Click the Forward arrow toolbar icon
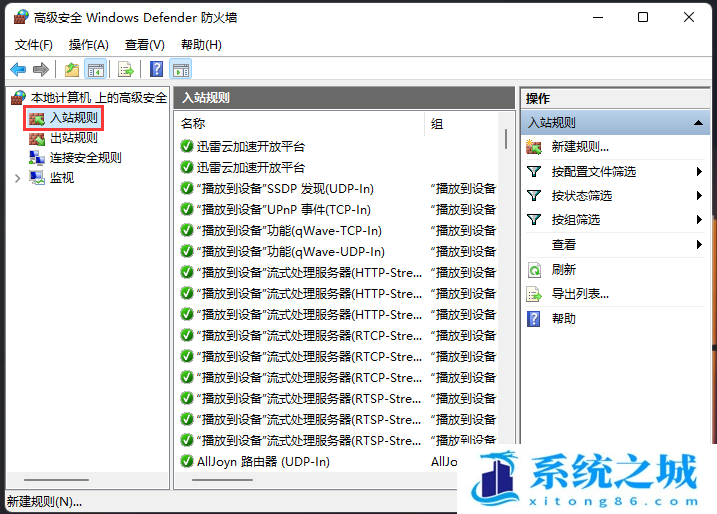Image resolution: width=717 pixels, height=514 pixels. pyautogui.click(x=41, y=70)
